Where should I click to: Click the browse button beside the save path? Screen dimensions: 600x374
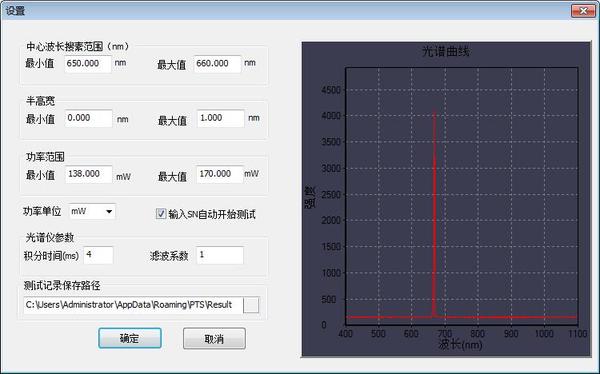[x=251, y=305]
